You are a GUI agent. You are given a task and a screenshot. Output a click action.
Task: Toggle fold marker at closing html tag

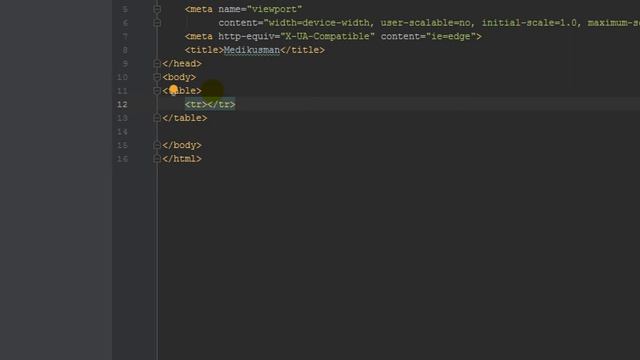click(157, 159)
